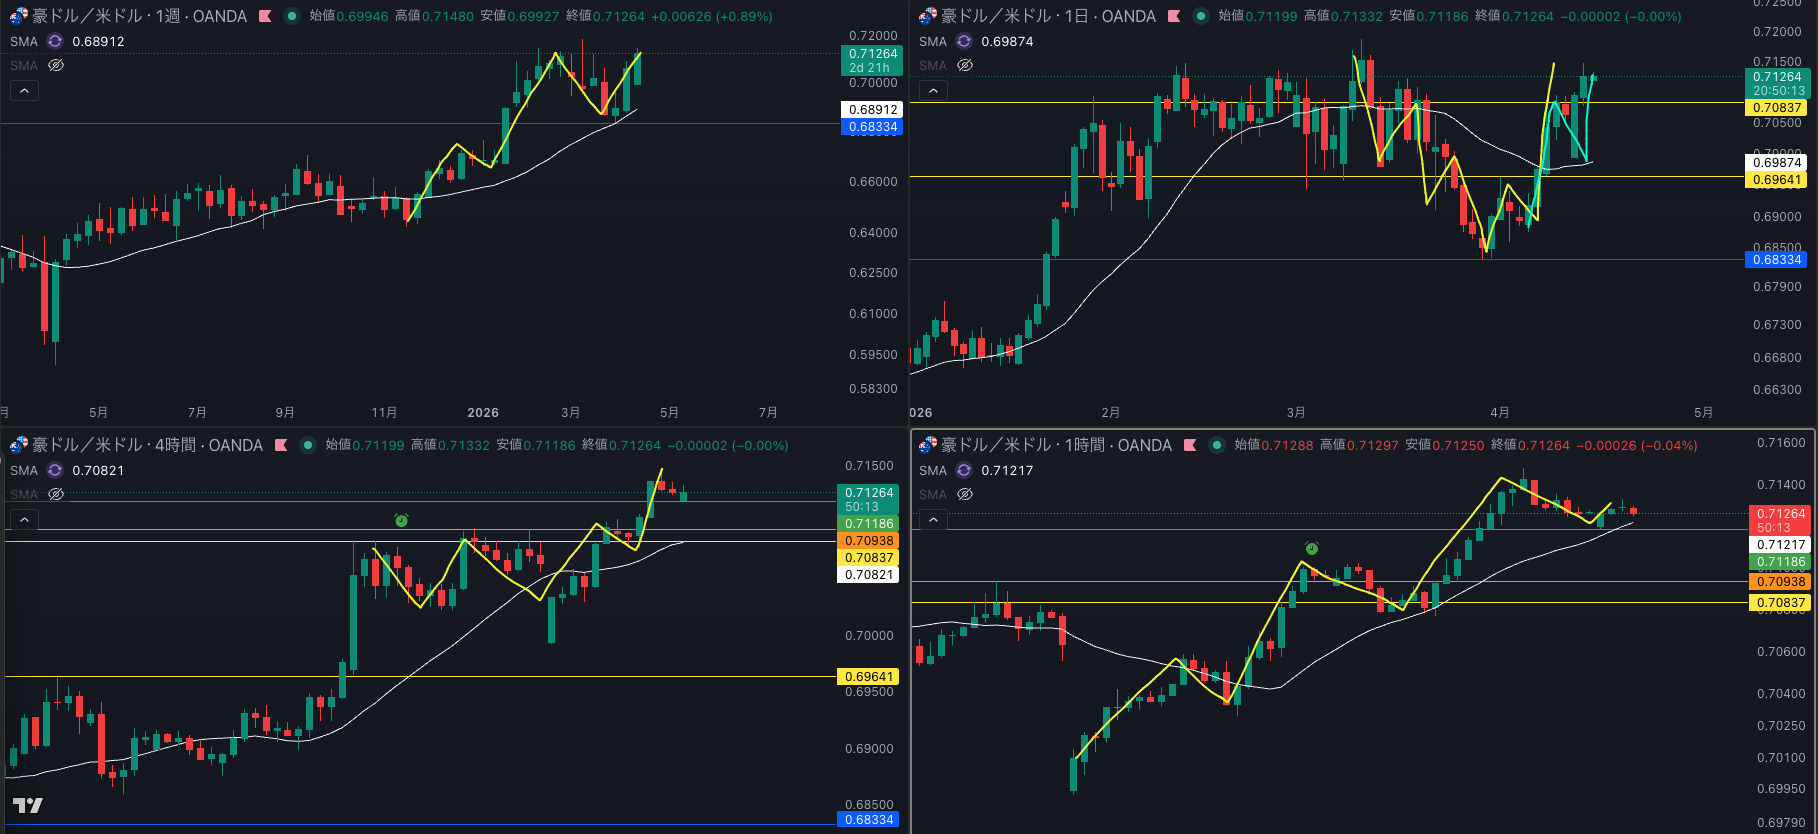Toggle hidden SMA eye icon on daily chart
This screenshot has height=834, width=1818.
(x=965, y=65)
